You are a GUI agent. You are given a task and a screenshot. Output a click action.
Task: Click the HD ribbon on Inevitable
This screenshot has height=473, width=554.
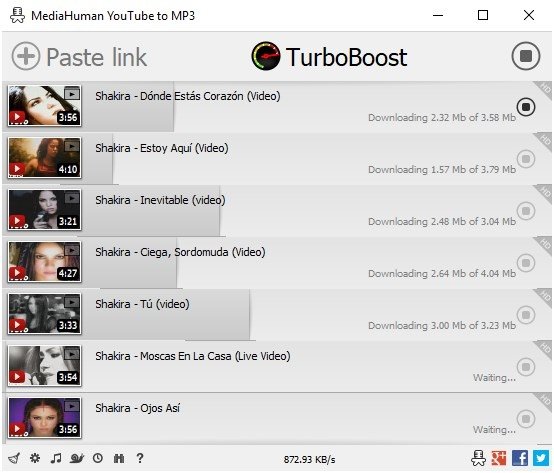[x=545, y=192]
